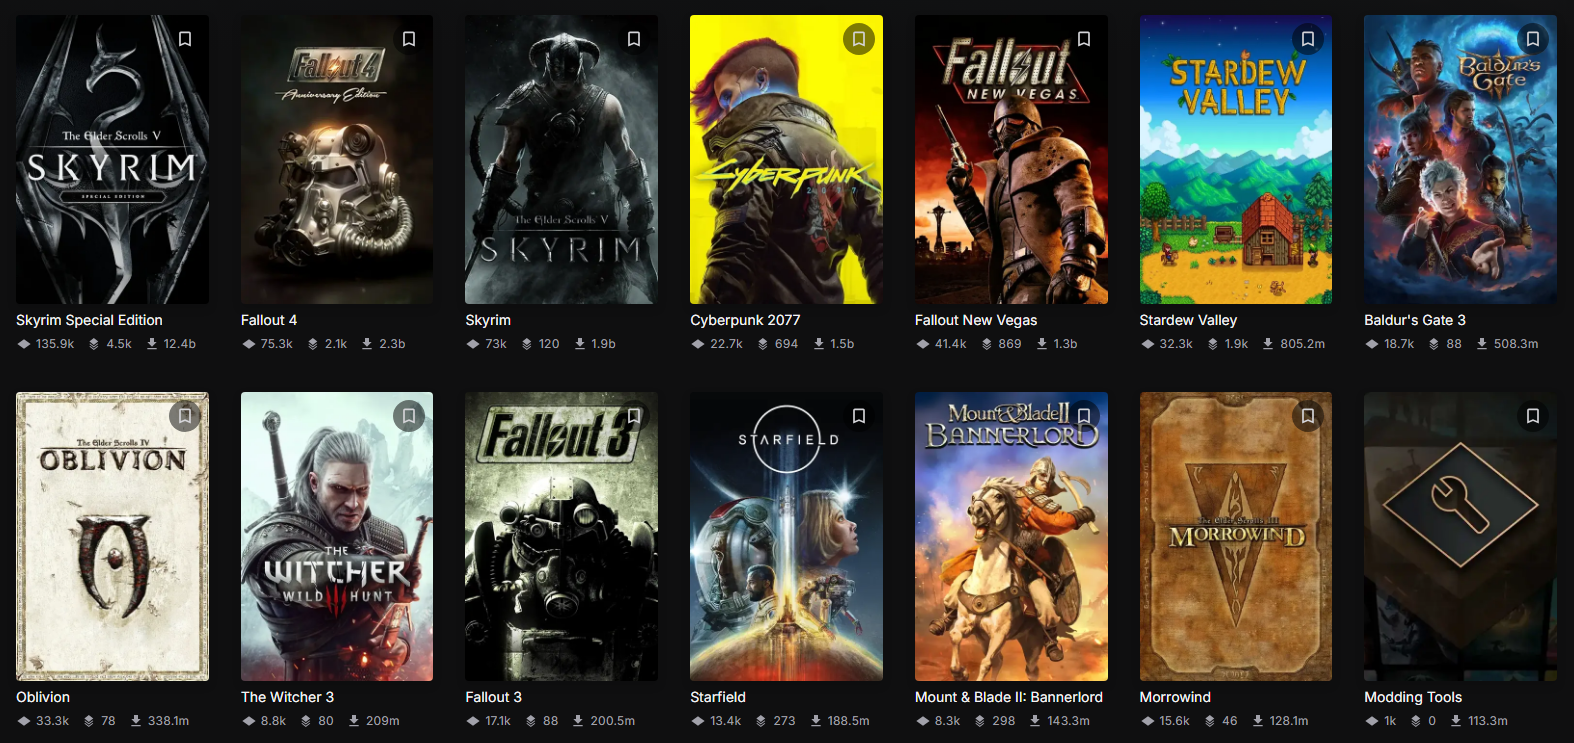Toggle the Baldur's Gate 3 bookmark icon
1574x743 pixels.
point(1533,39)
